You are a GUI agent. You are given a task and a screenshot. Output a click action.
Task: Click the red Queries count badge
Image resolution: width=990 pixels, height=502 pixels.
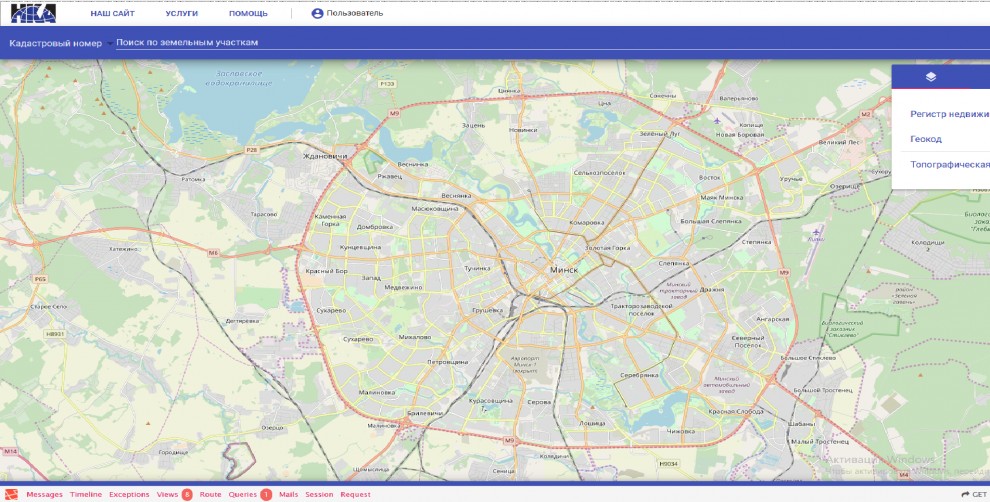click(266, 494)
